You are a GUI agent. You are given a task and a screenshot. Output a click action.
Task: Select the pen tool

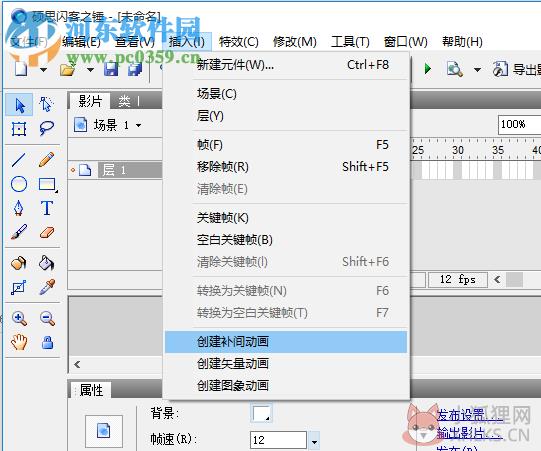coord(19,208)
